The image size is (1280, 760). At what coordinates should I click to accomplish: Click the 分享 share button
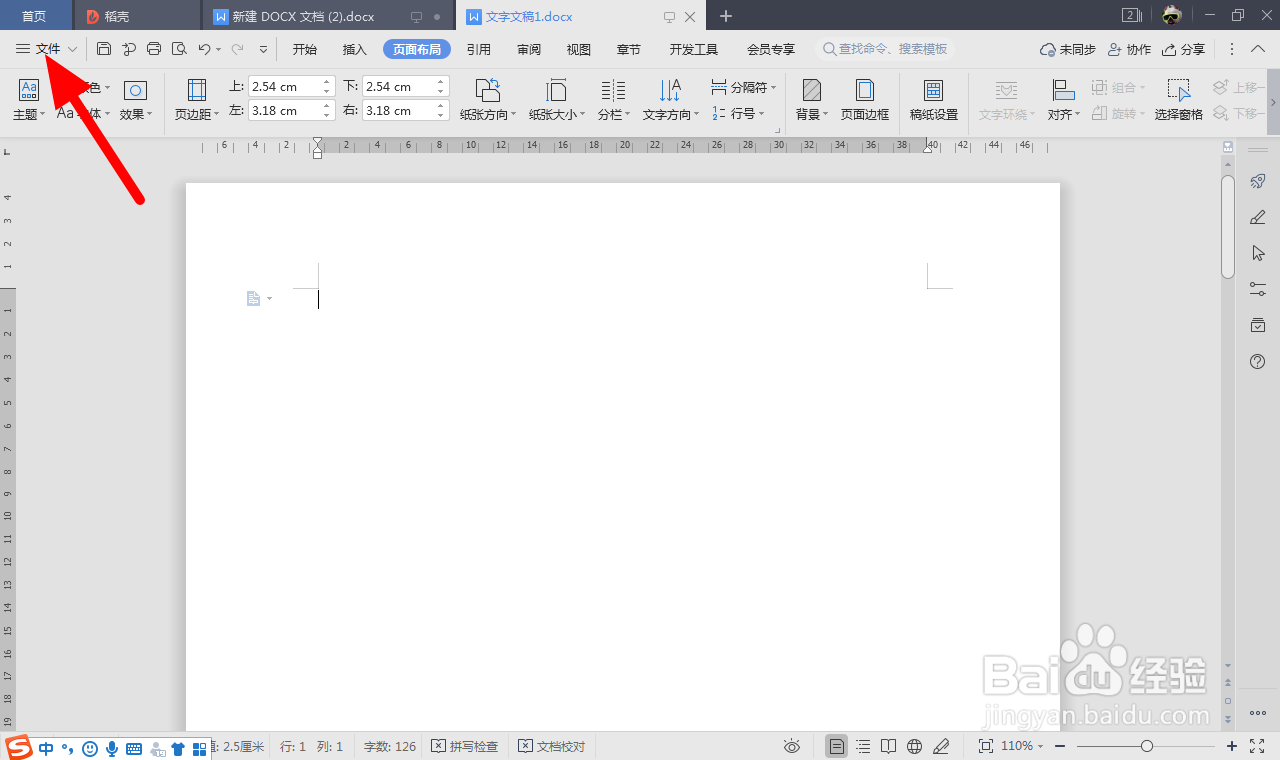1183,49
